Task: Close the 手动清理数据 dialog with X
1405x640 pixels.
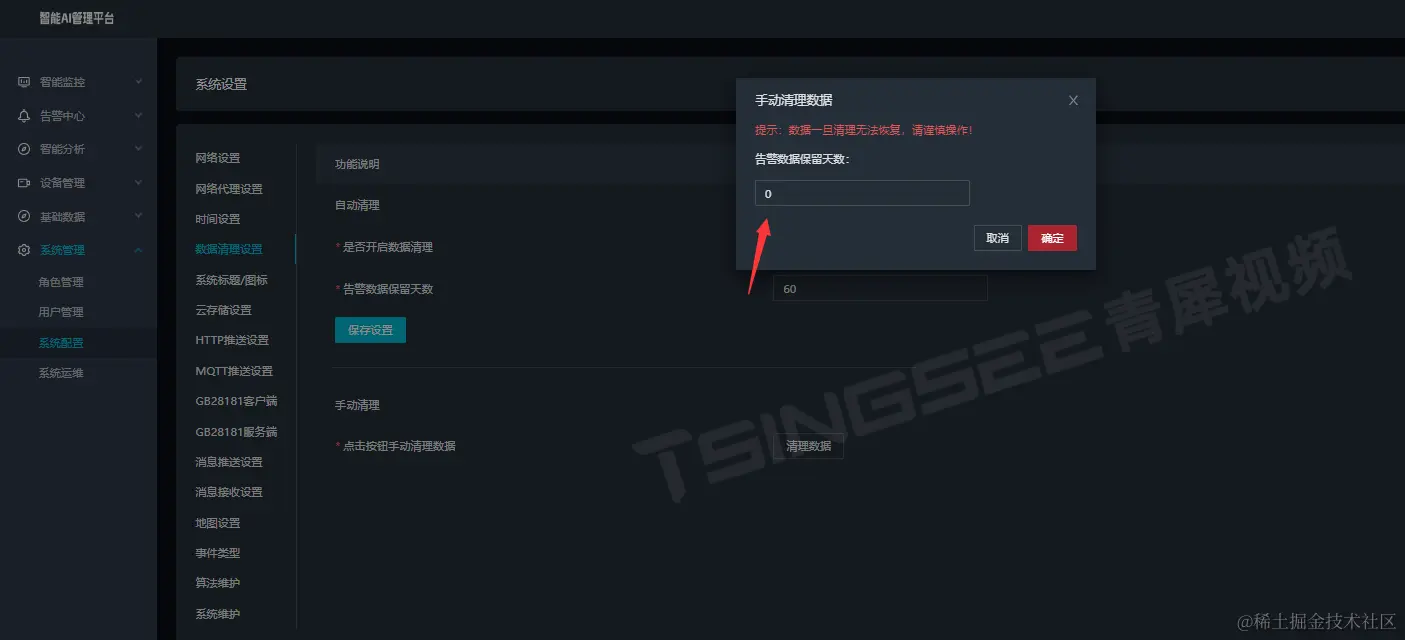Action: (x=1073, y=100)
